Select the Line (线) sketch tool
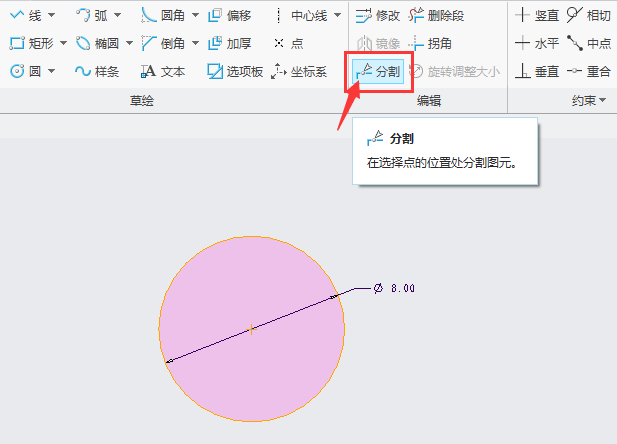The image size is (617, 444). coord(25,16)
